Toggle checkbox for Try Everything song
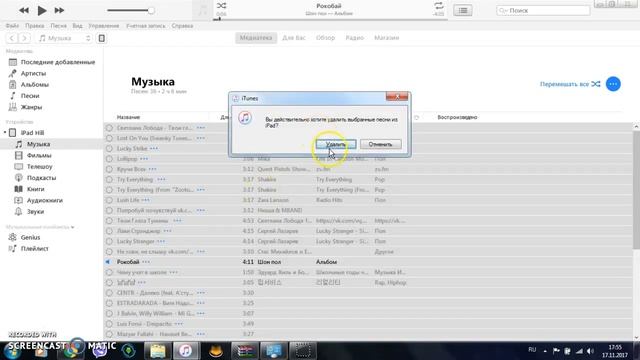The image size is (640, 360). (x=109, y=180)
